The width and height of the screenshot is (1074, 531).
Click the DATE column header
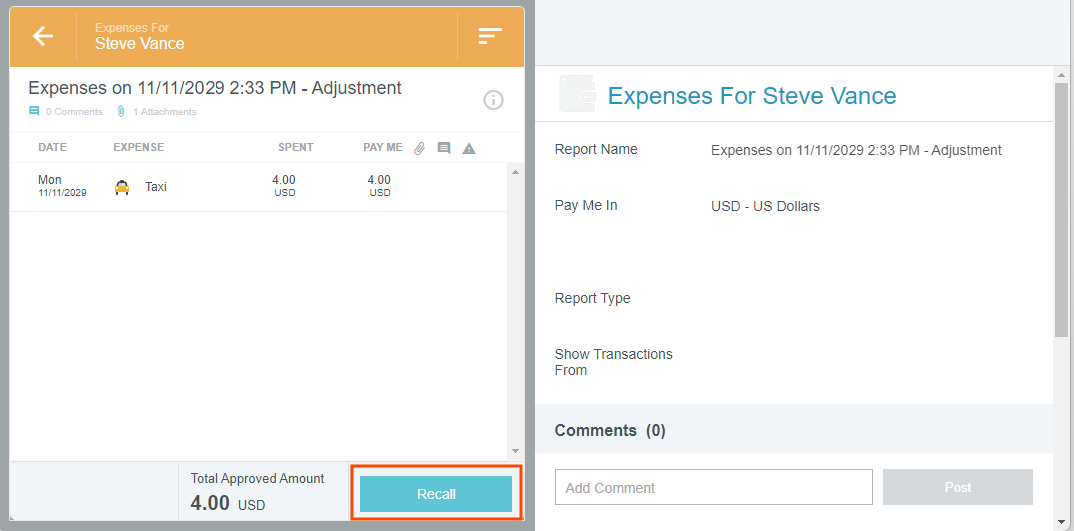click(52, 148)
